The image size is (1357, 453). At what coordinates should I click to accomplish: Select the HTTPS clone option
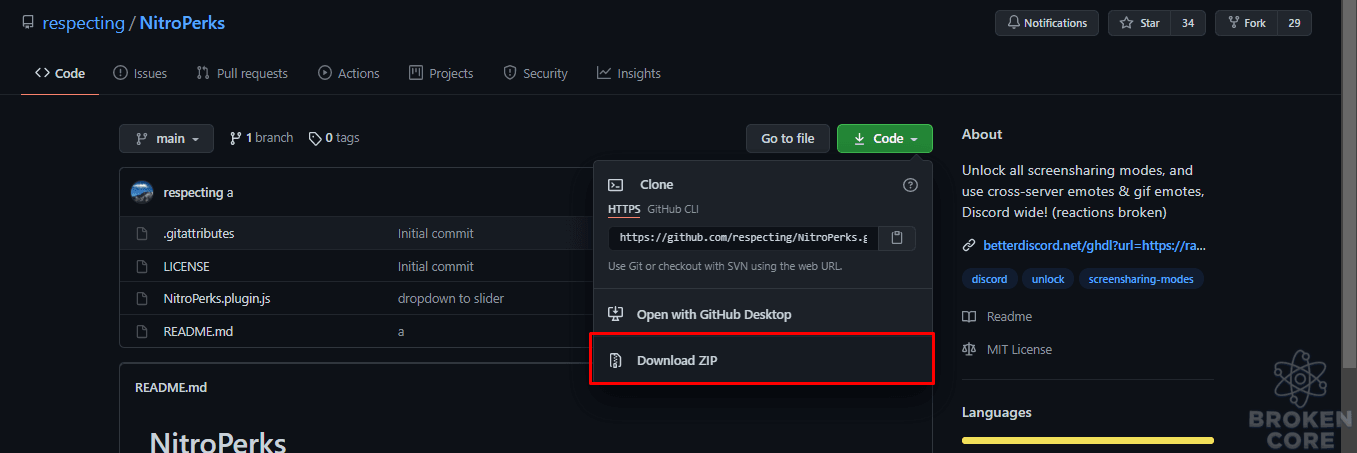click(x=624, y=209)
